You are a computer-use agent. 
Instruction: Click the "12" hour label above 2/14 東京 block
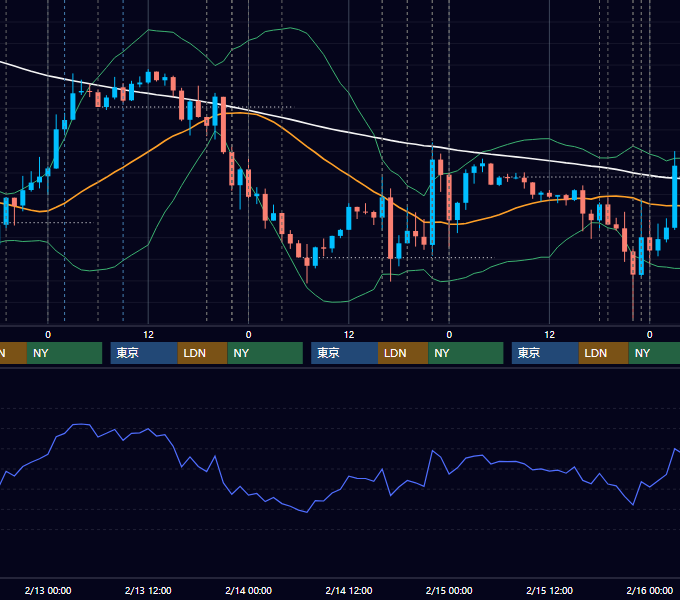click(x=349, y=335)
